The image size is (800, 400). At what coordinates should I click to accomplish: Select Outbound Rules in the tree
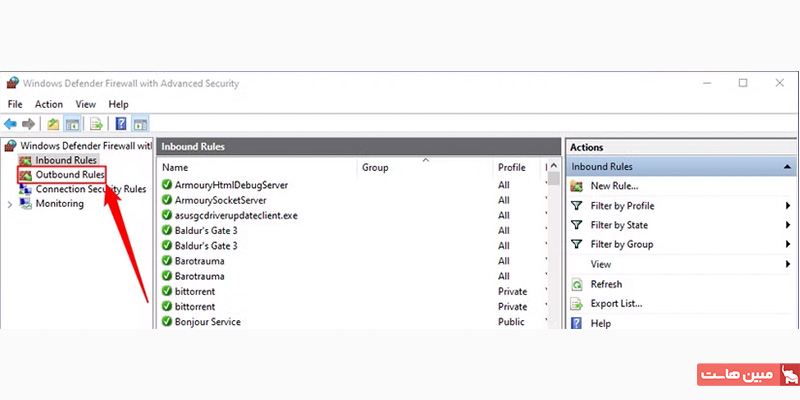[x=70, y=175]
